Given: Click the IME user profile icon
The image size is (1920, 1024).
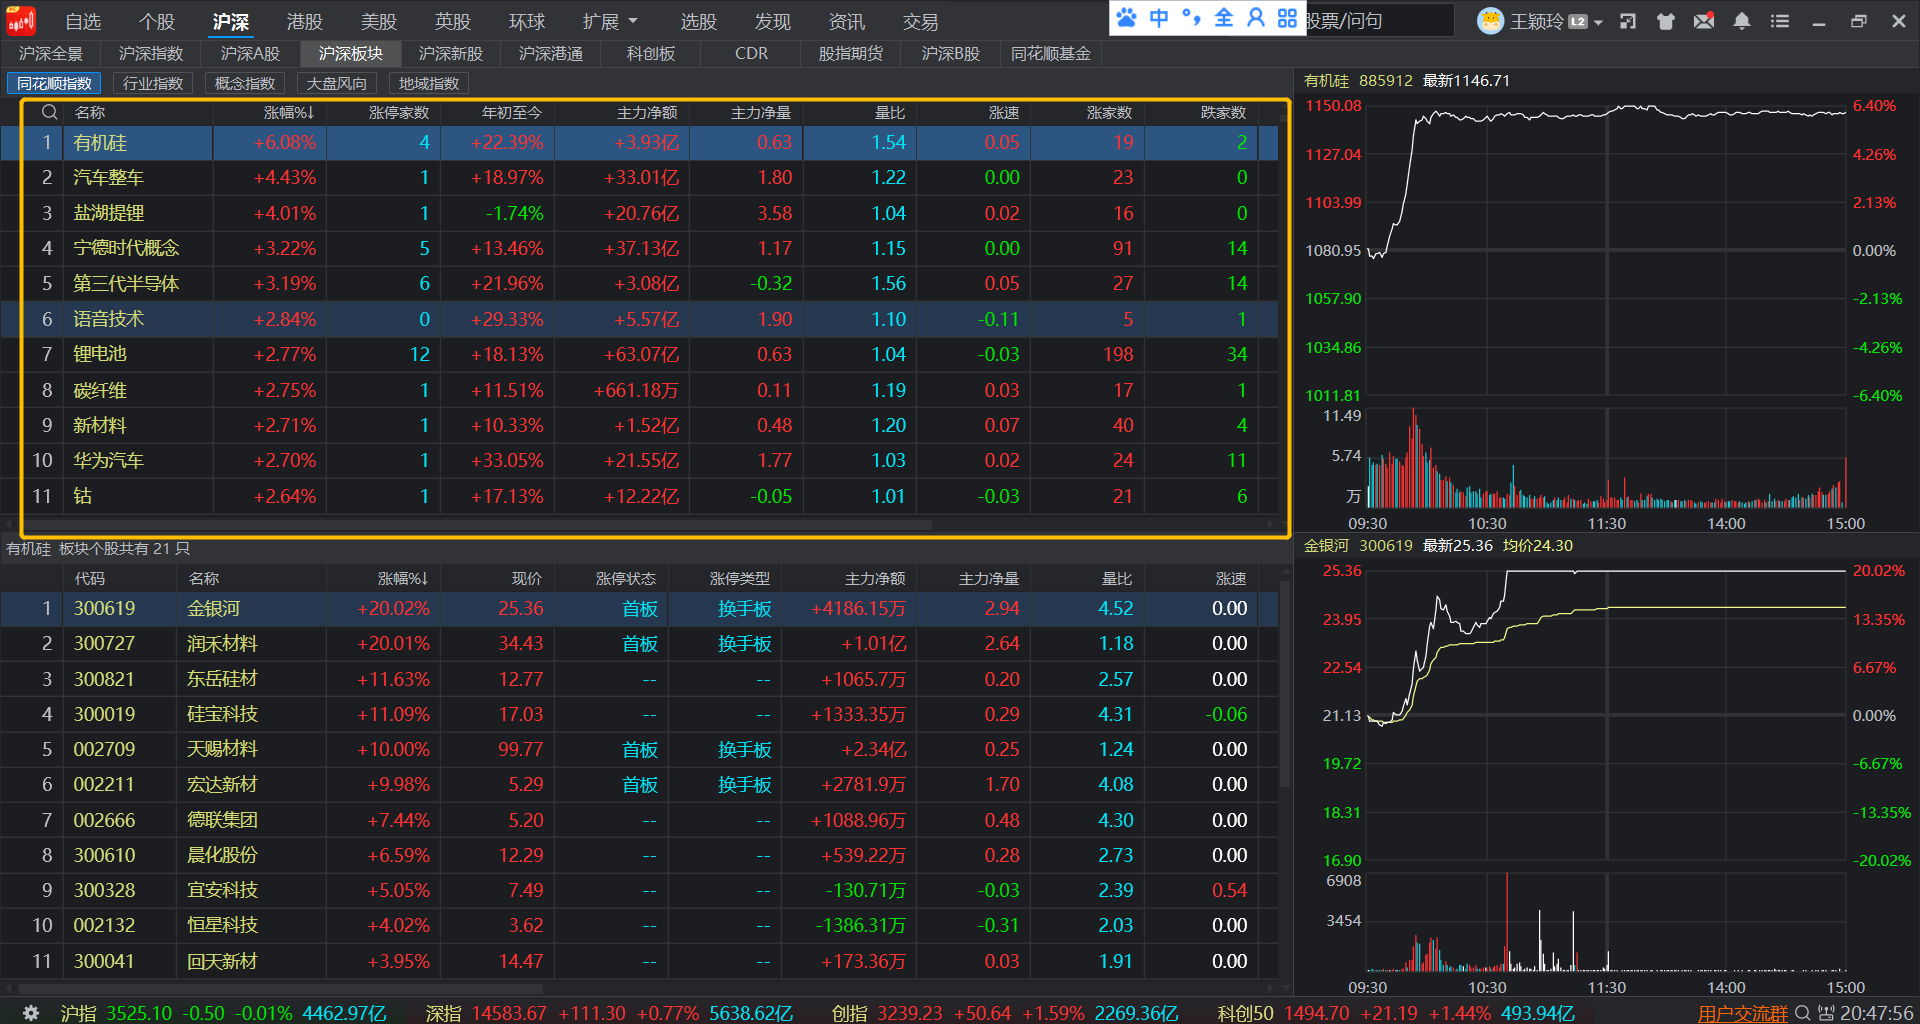Looking at the screenshot, I should tap(1256, 18).
